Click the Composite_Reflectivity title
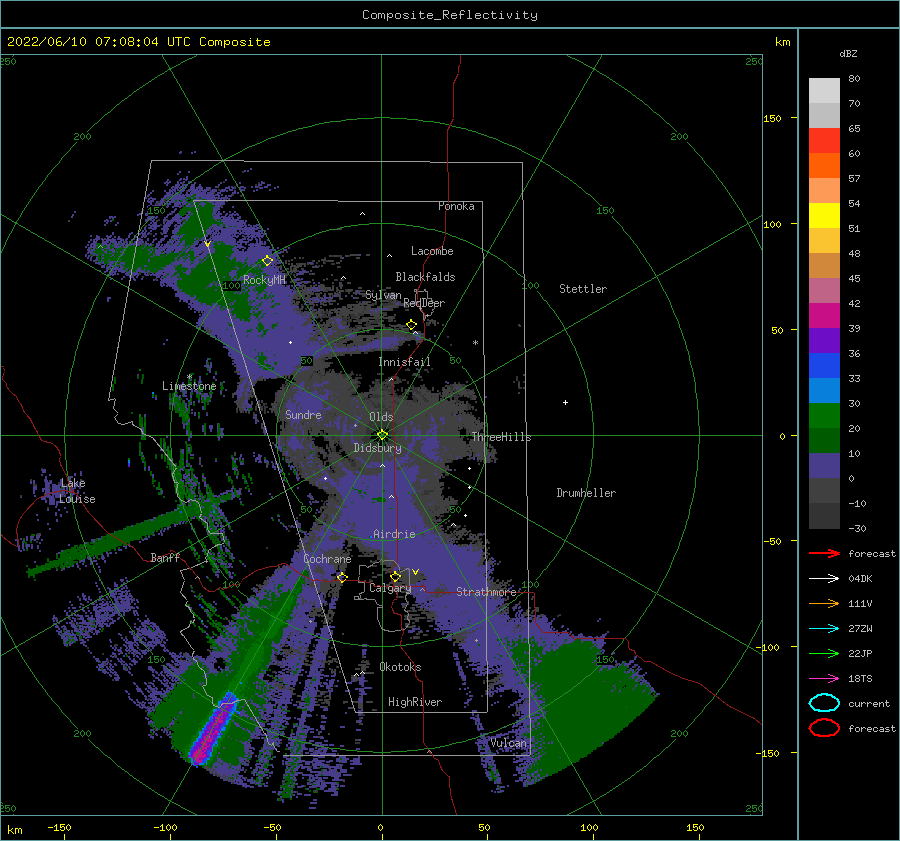Image resolution: width=900 pixels, height=841 pixels. point(450,15)
